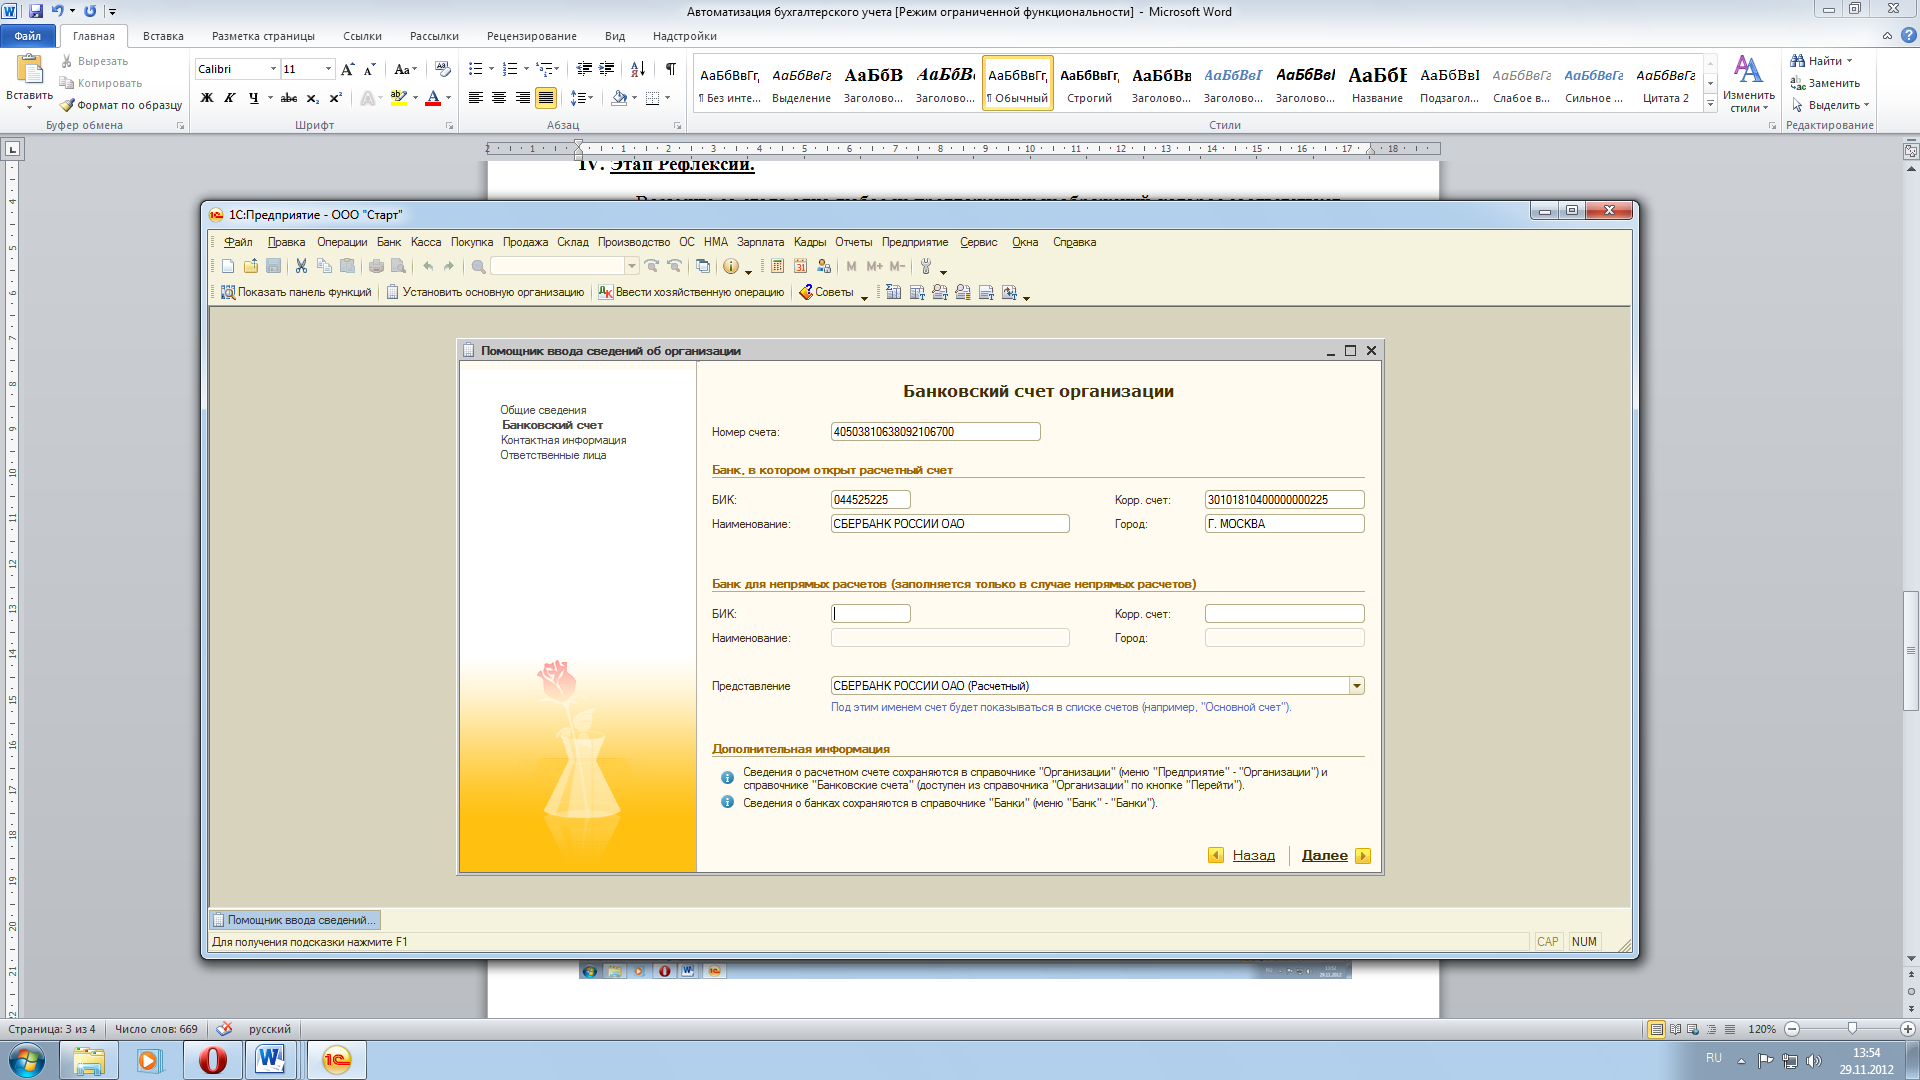Viewport: 1920px width, 1080px height.
Task: Click the font color A button in Word
Action: 433,98
